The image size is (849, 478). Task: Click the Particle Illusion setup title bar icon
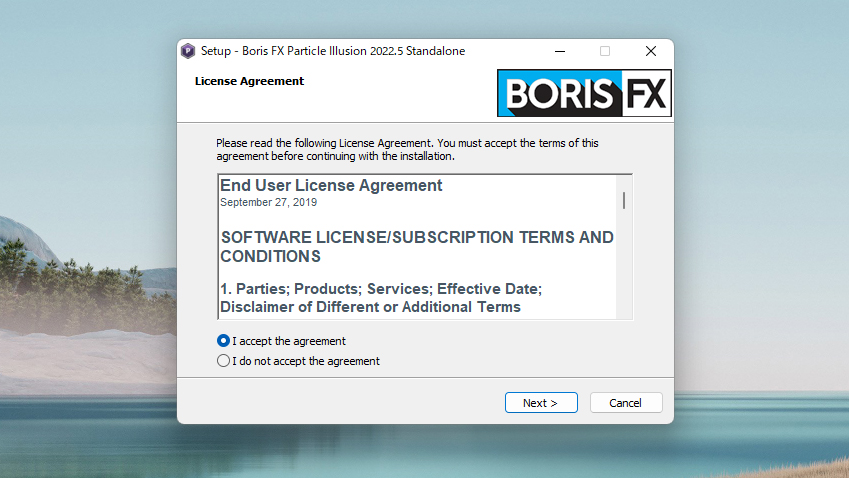(x=188, y=51)
